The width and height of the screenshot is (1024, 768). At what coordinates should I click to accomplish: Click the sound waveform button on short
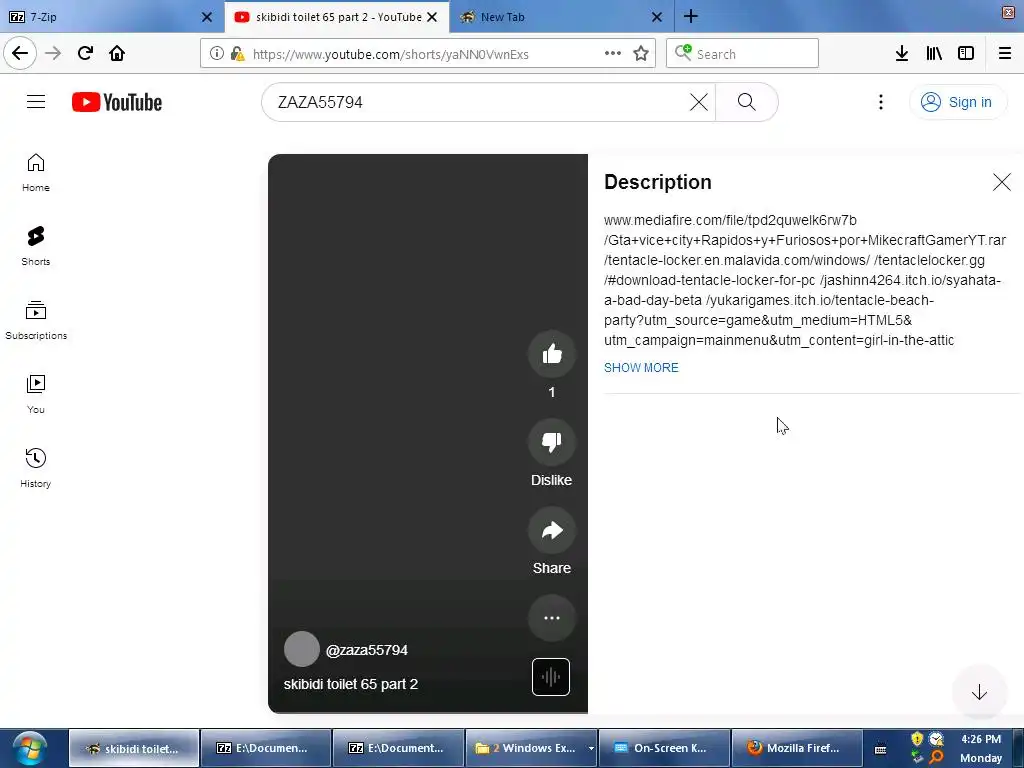[551, 677]
